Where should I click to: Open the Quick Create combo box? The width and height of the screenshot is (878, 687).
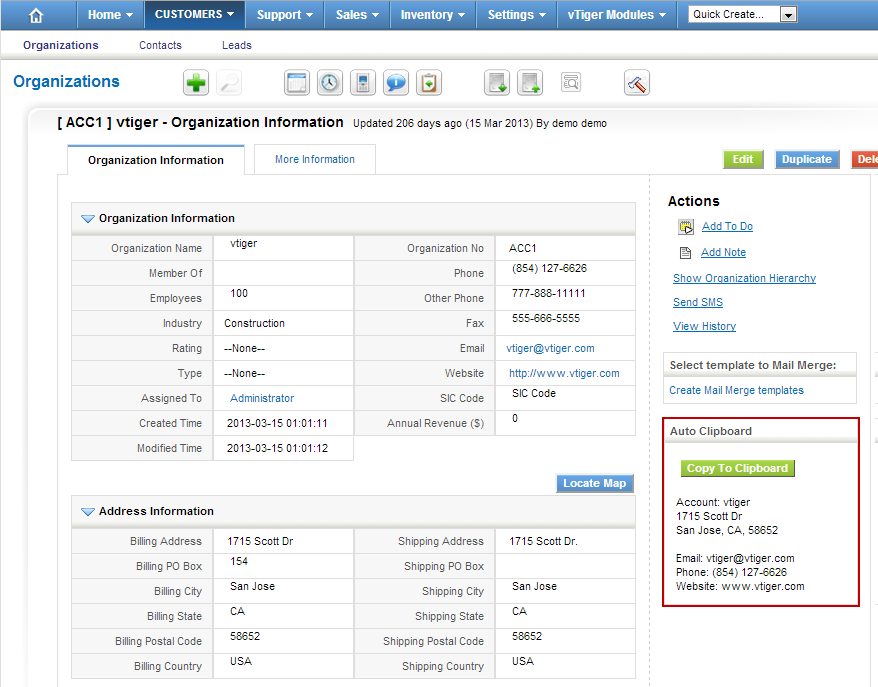(742, 15)
